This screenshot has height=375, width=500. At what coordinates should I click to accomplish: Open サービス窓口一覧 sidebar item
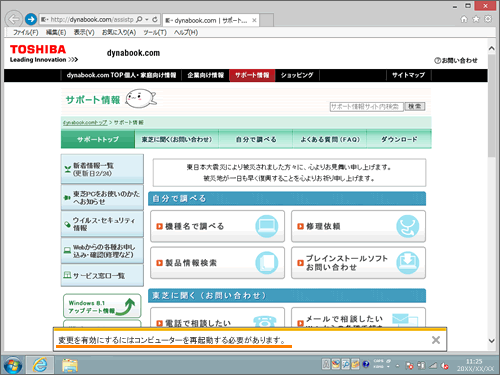[102, 275]
